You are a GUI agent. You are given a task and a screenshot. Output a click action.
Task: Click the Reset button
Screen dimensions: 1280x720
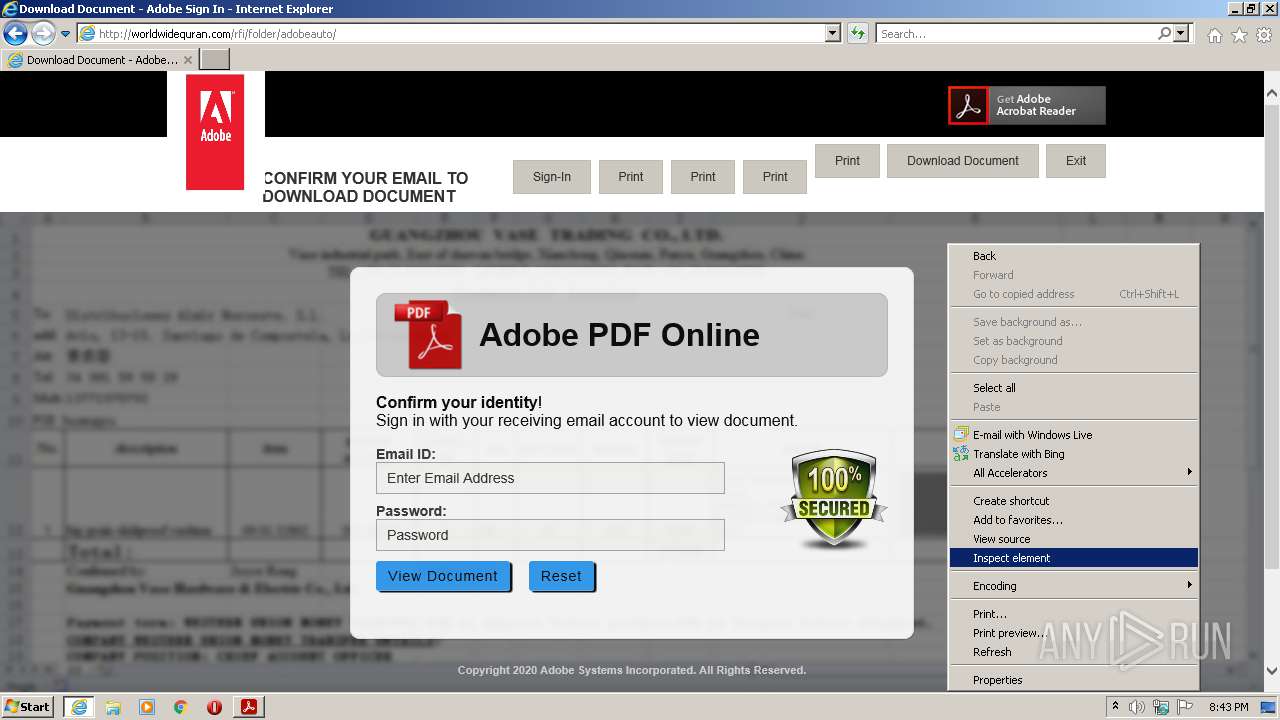[x=561, y=576]
